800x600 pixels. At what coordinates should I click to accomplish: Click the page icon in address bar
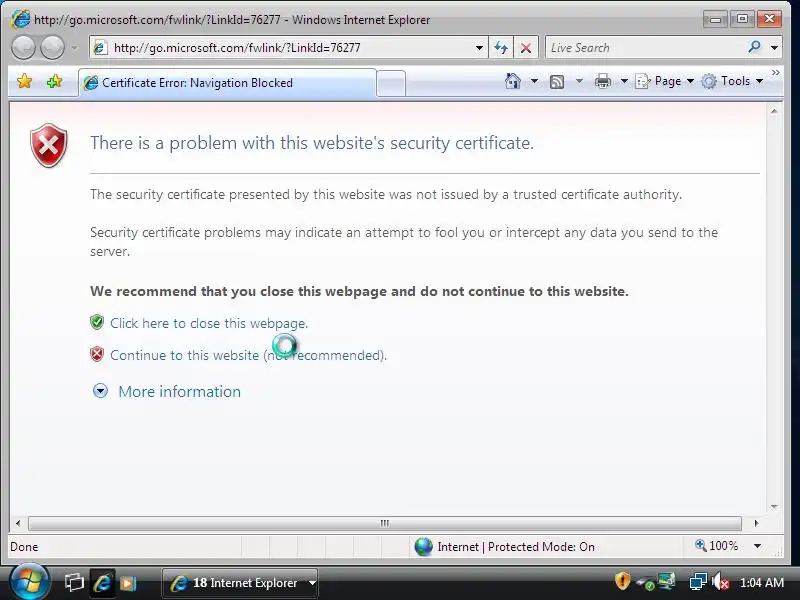point(101,48)
